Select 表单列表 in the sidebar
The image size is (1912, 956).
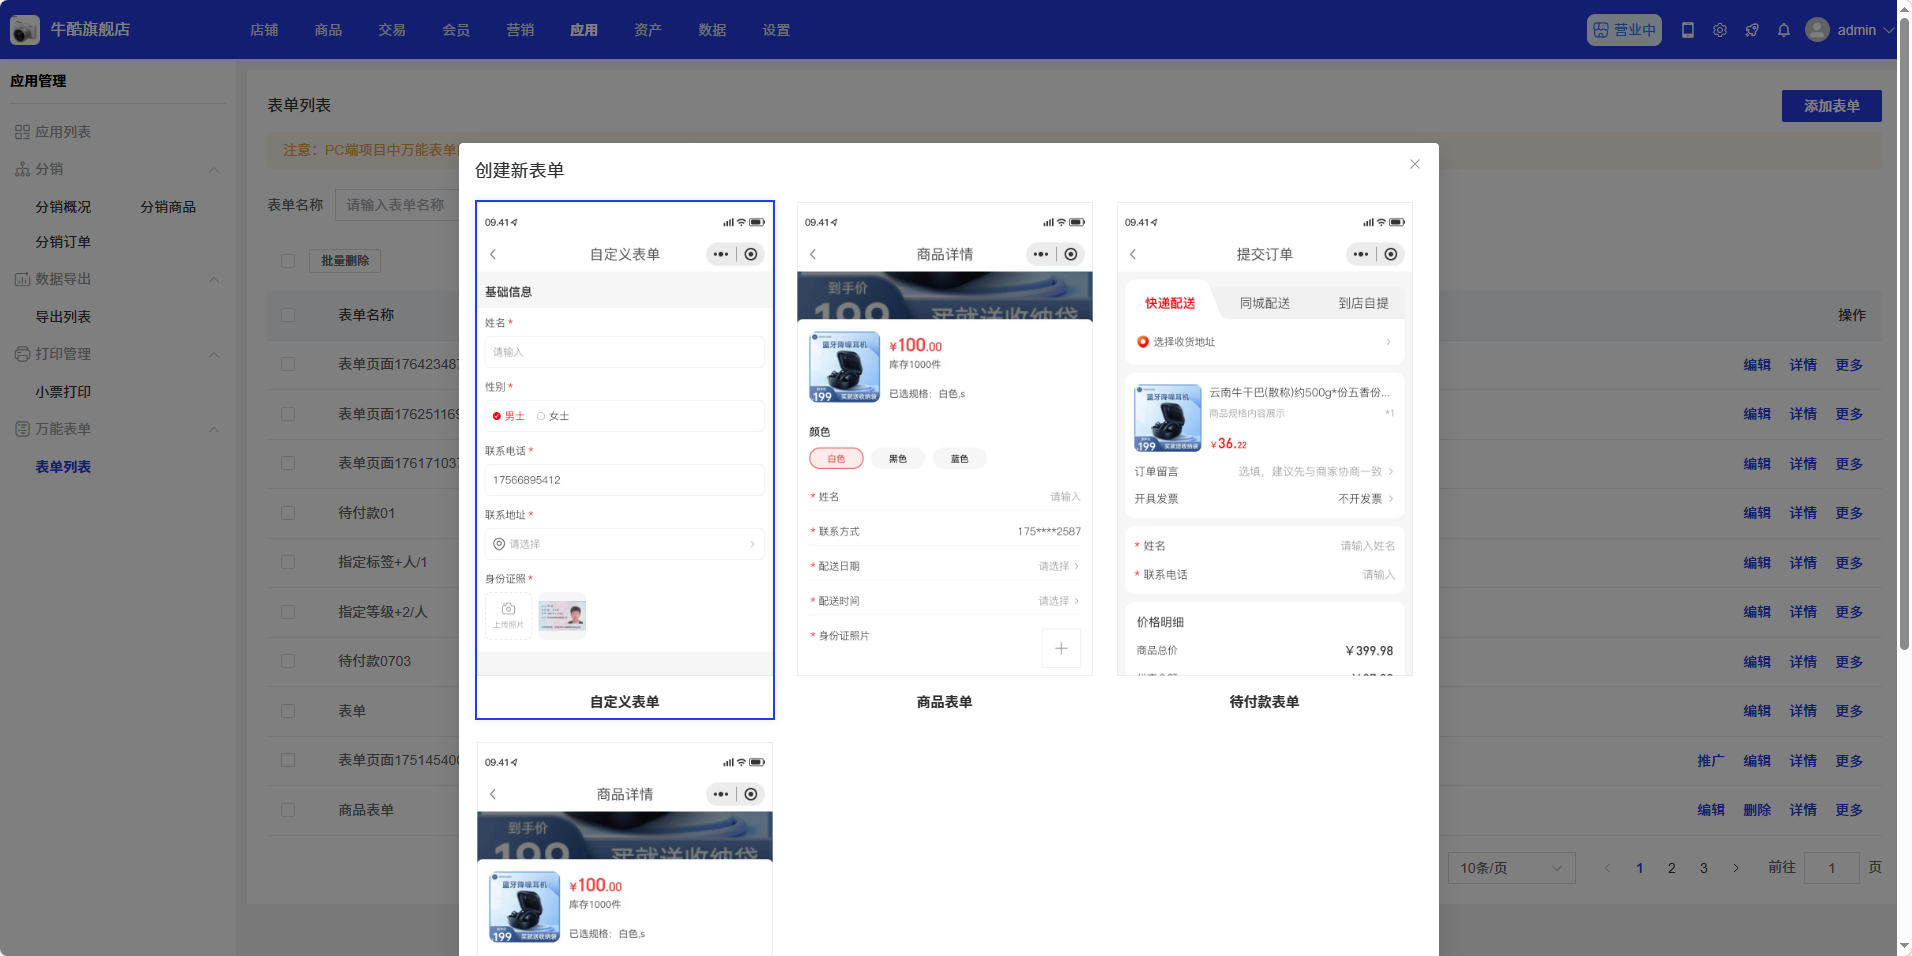tap(63, 467)
